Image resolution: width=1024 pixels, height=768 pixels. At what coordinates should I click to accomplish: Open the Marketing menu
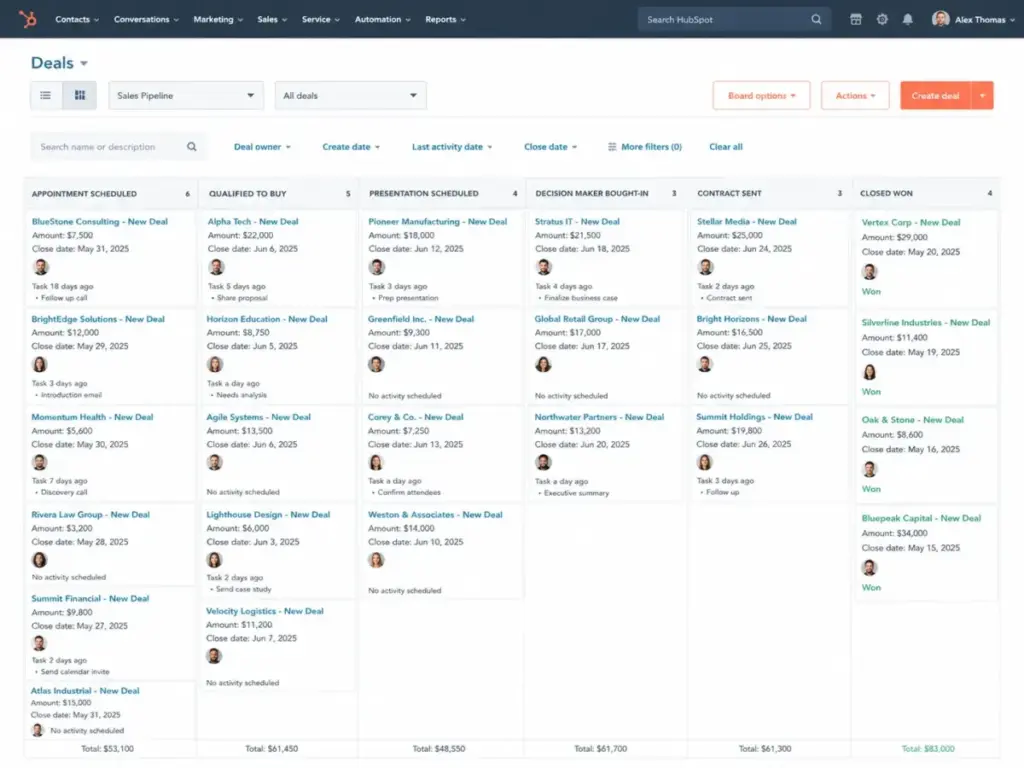click(x=218, y=20)
